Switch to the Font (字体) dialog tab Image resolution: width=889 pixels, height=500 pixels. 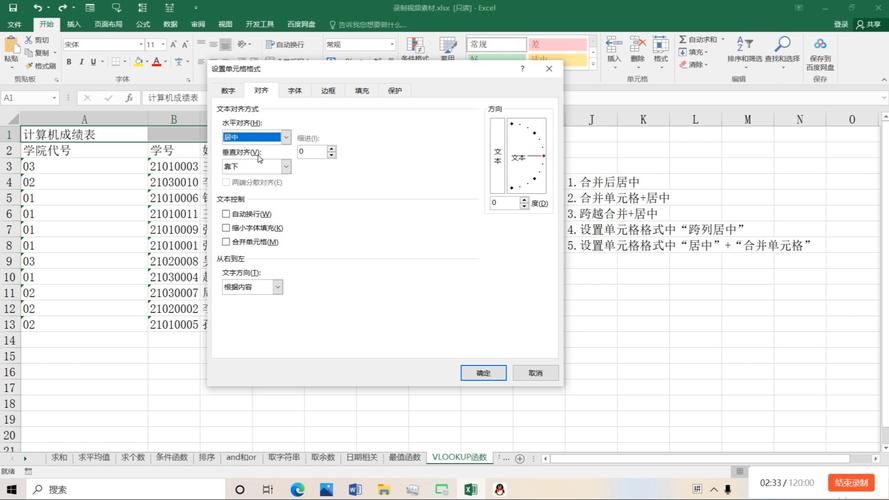tap(295, 91)
